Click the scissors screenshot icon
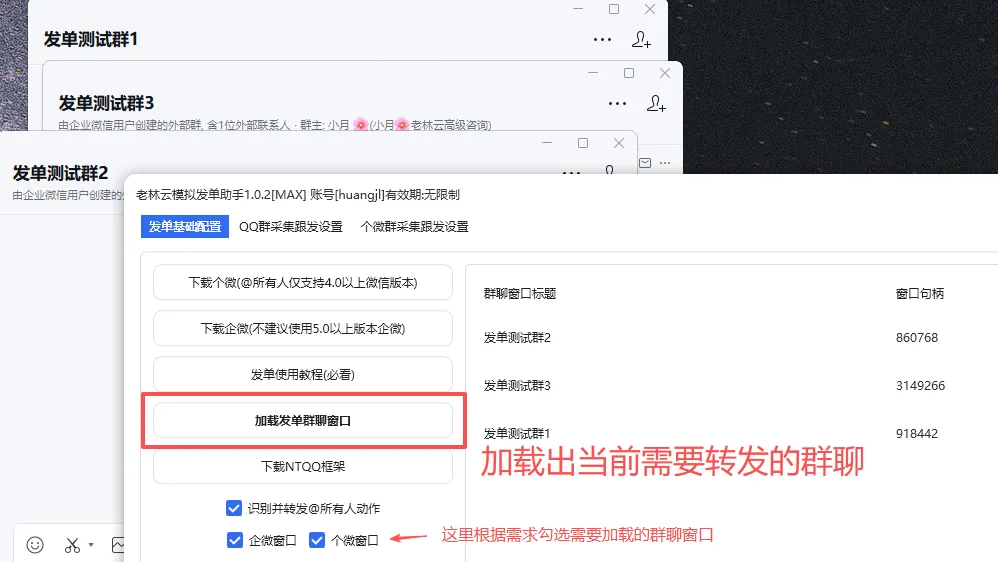The height and width of the screenshot is (562, 998). pyautogui.click(x=73, y=545)
